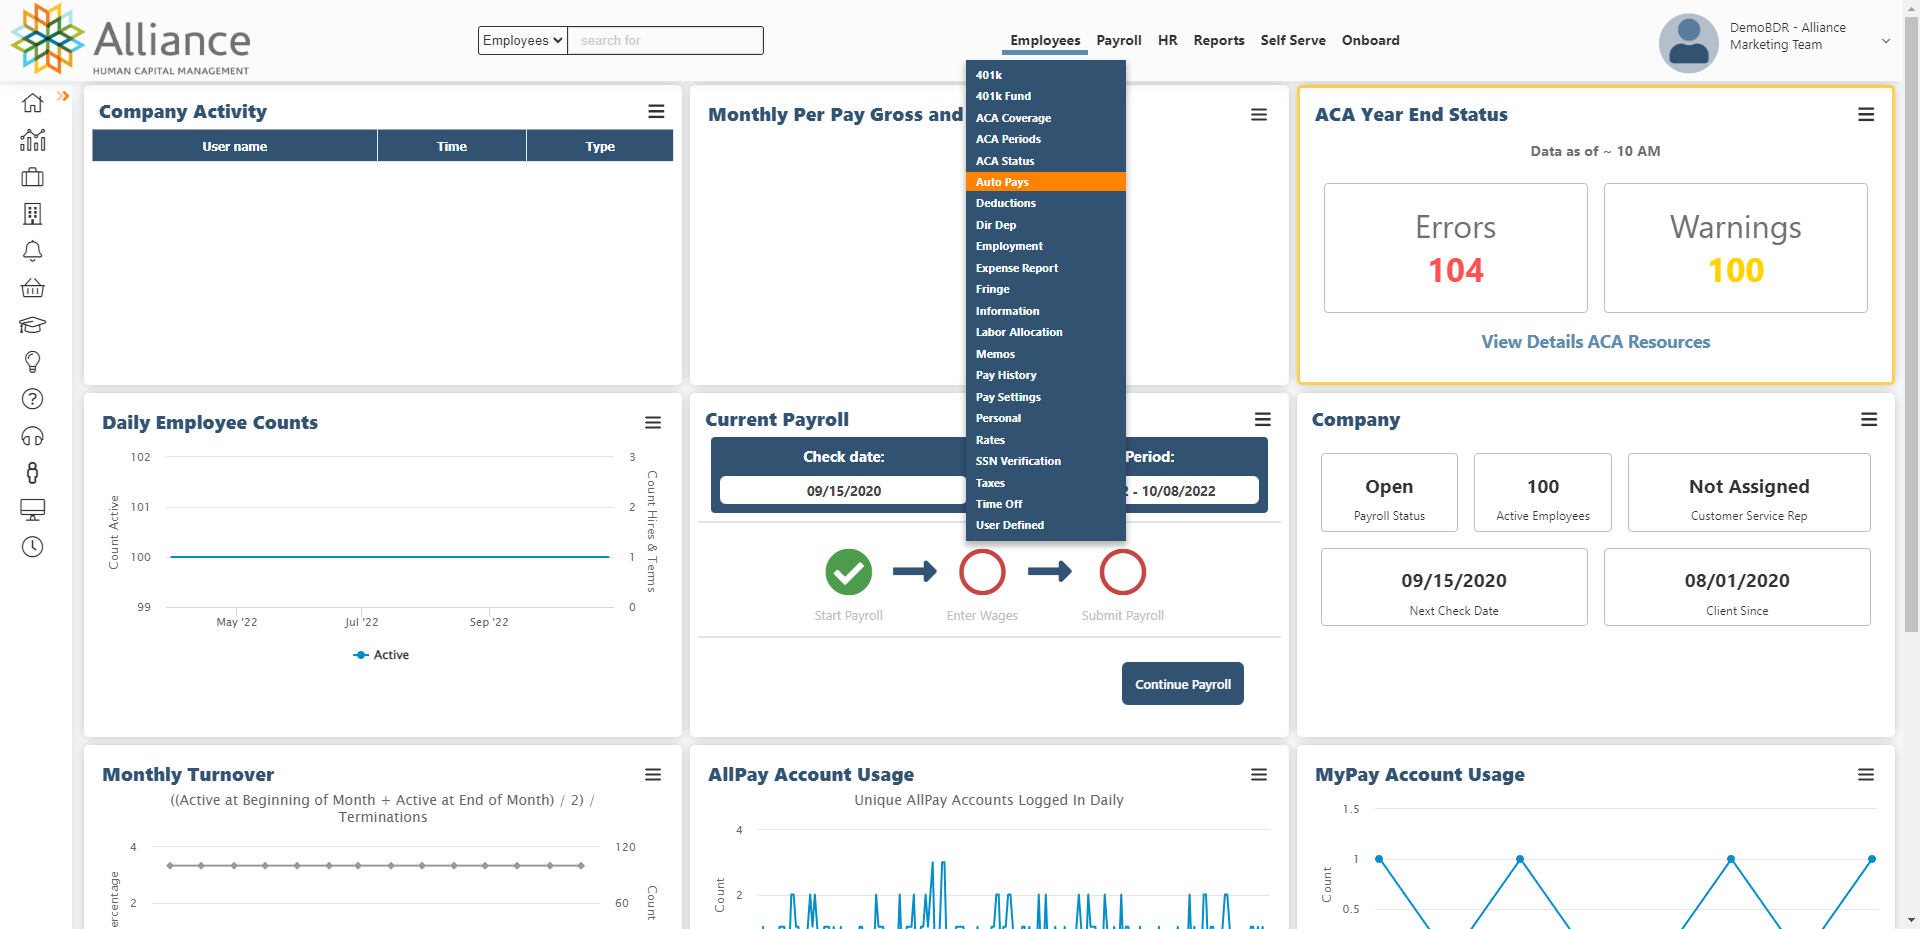Open the shopping basket sidebar icon
This screenshot has height=929, width=1920.
point(32,288)
